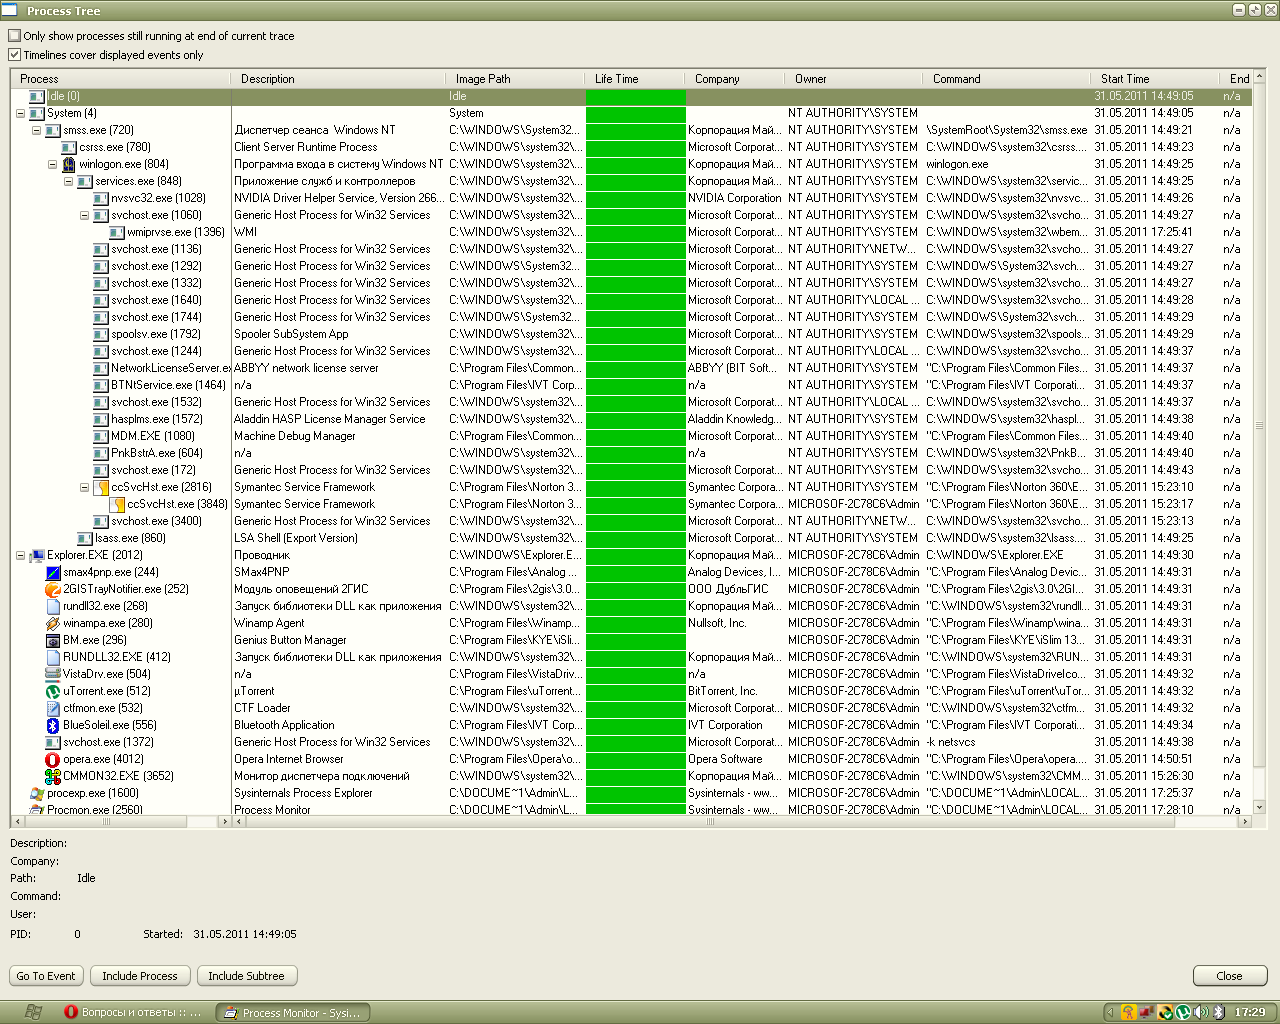
Task: Click the hasplms.exe process icon
Action: (x=101, y=419)
